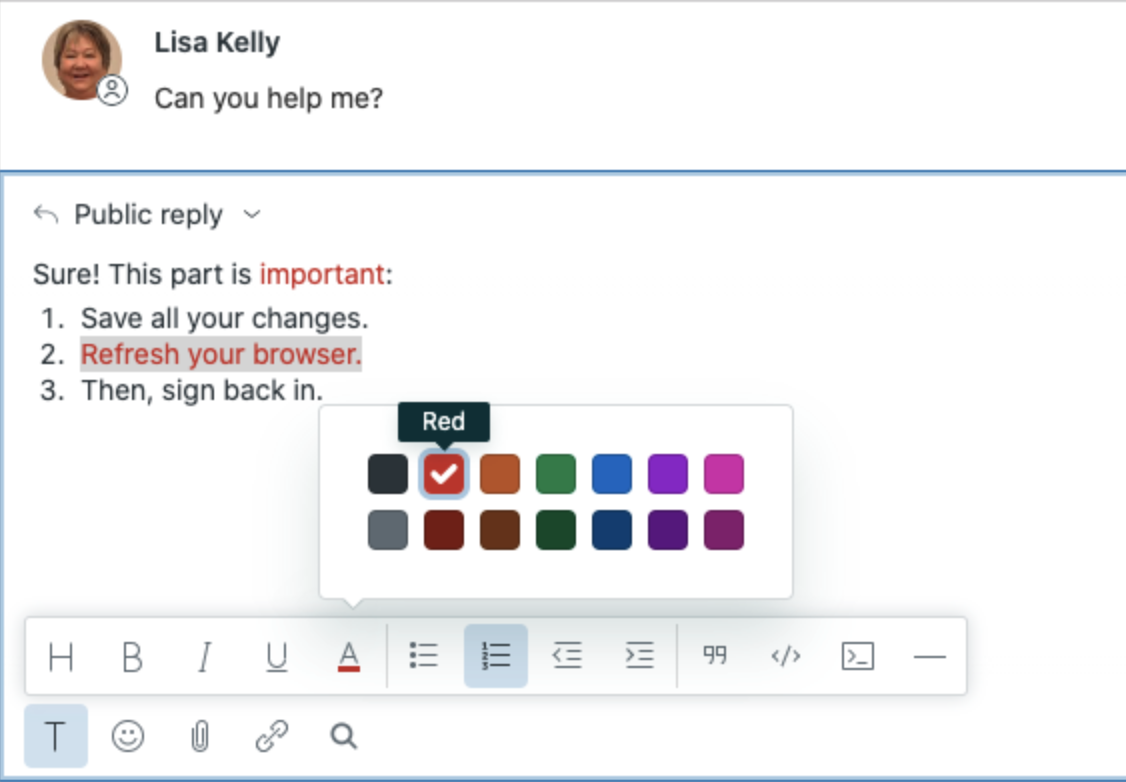The height and width of the screenshot is (782, 1126).
Task: Attach a file with paperclip icon
Action: pos(199,737)
